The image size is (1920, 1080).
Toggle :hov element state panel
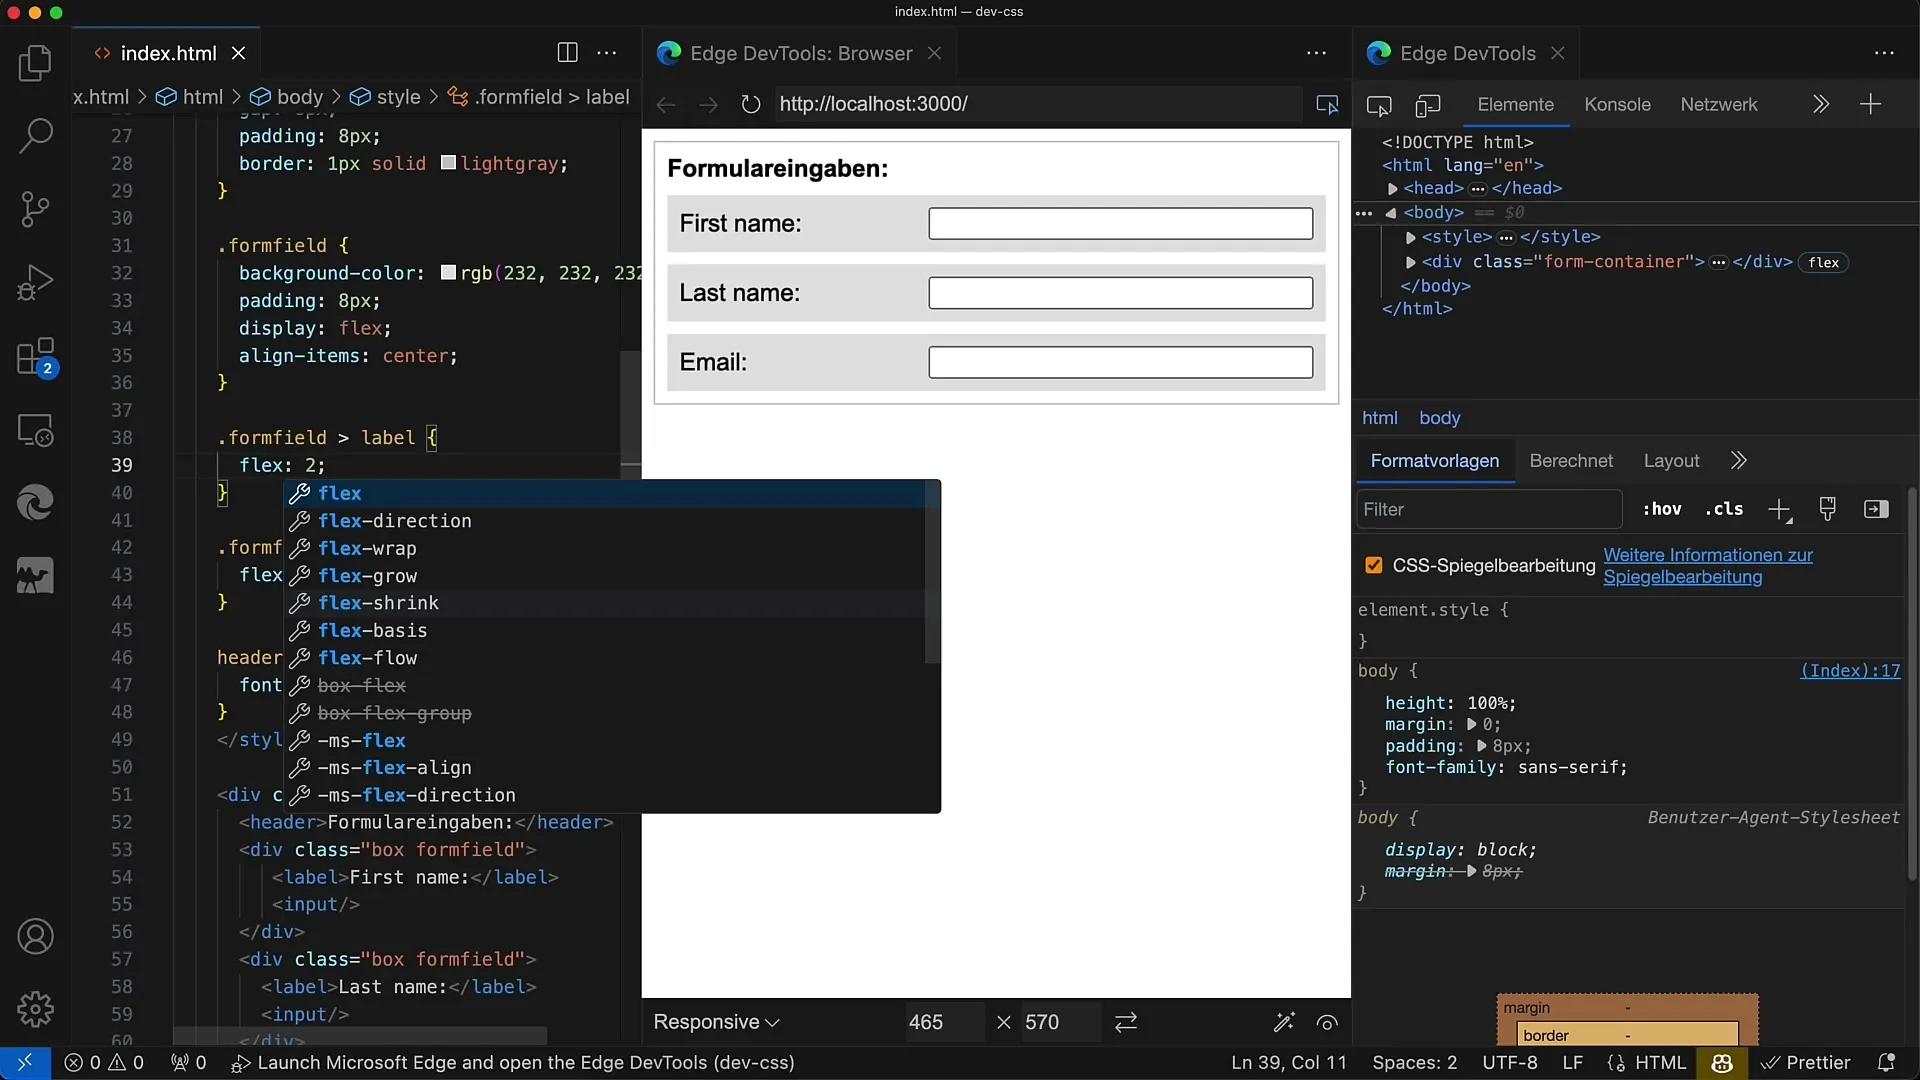(1662, 509)
